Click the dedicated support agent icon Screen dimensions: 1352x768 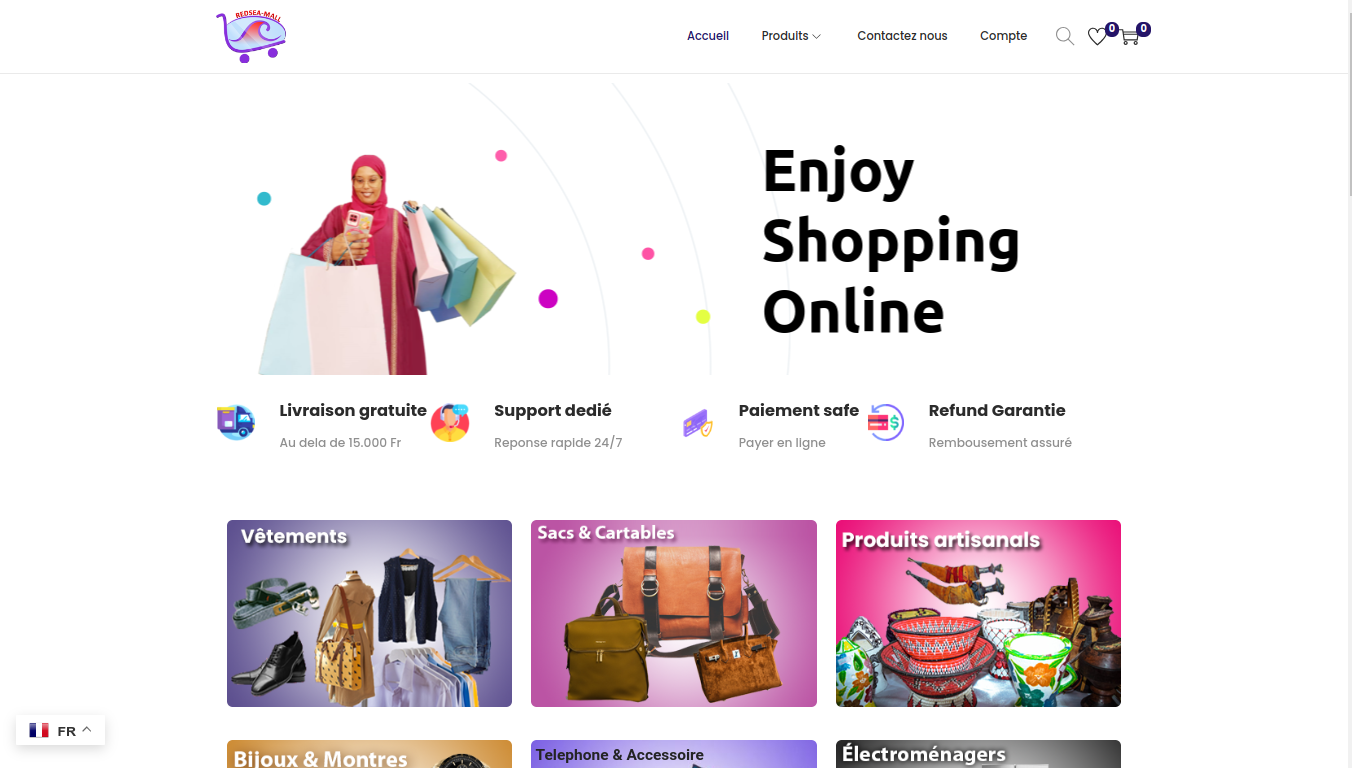click(x=450, y=422)
